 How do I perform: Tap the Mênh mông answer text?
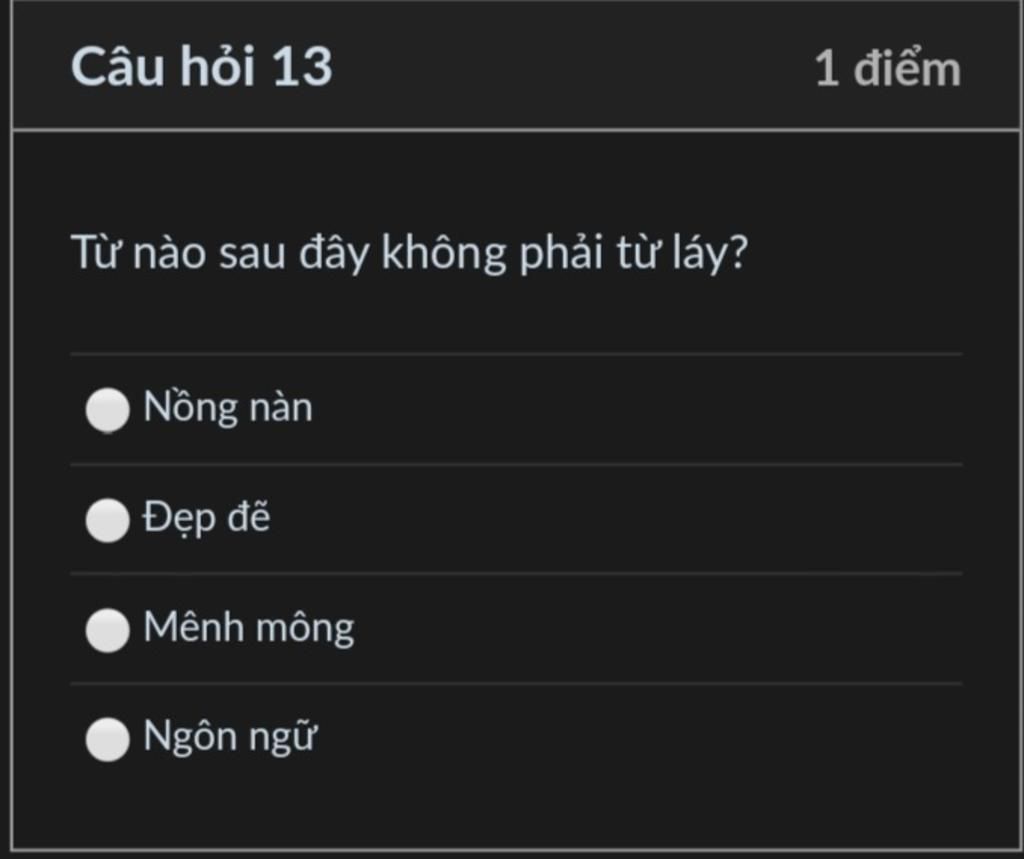249,628
